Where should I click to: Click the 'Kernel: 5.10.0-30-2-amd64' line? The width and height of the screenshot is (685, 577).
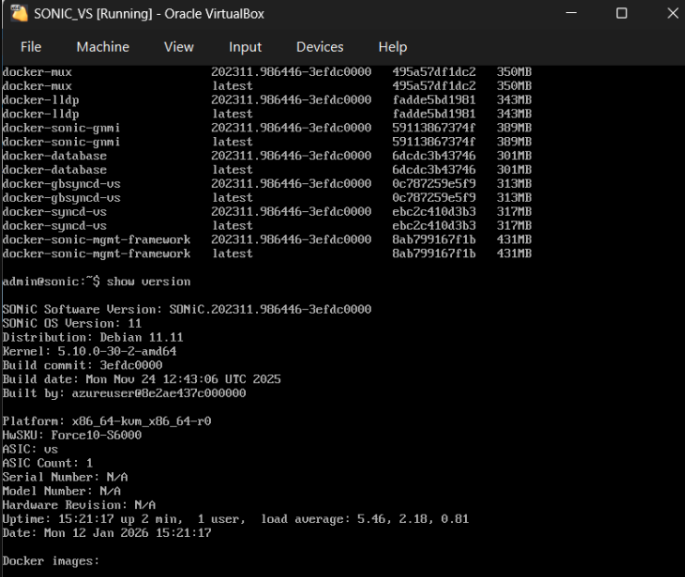tap(90, 351)
